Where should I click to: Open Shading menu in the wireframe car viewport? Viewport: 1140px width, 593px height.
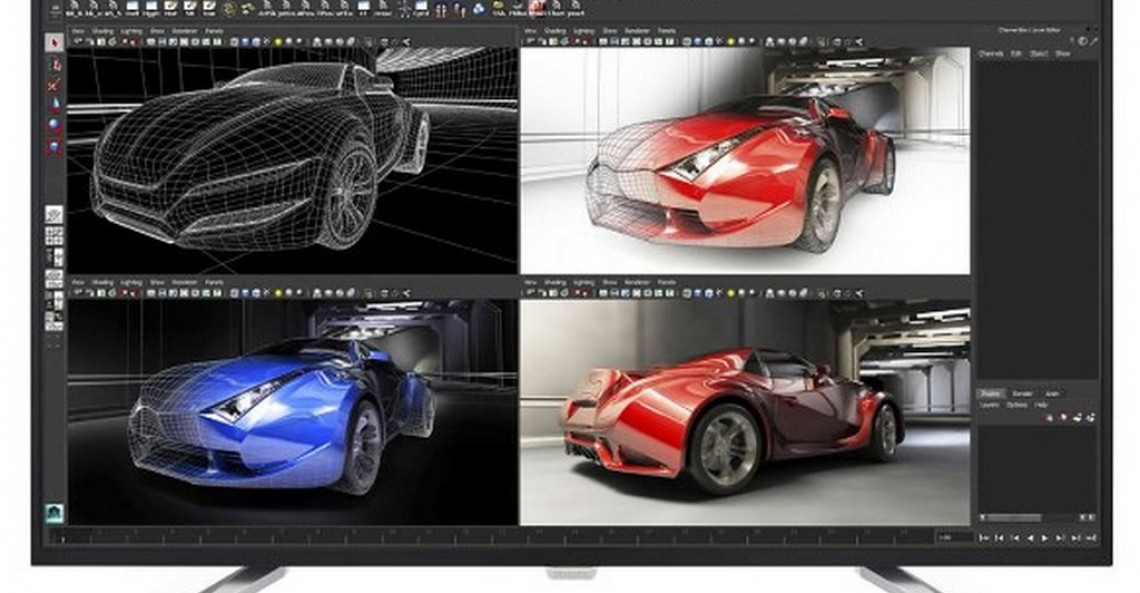pyautogui.click(x=102, y=32)
